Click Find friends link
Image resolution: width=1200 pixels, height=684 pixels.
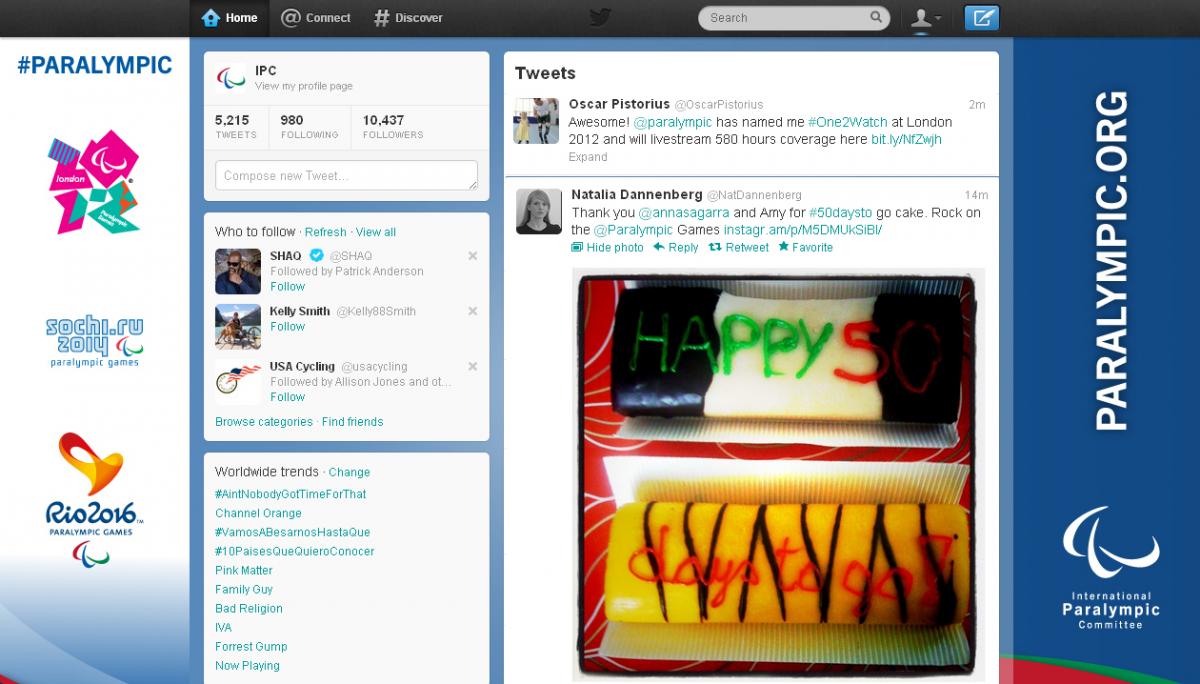[x=353, y=422]
